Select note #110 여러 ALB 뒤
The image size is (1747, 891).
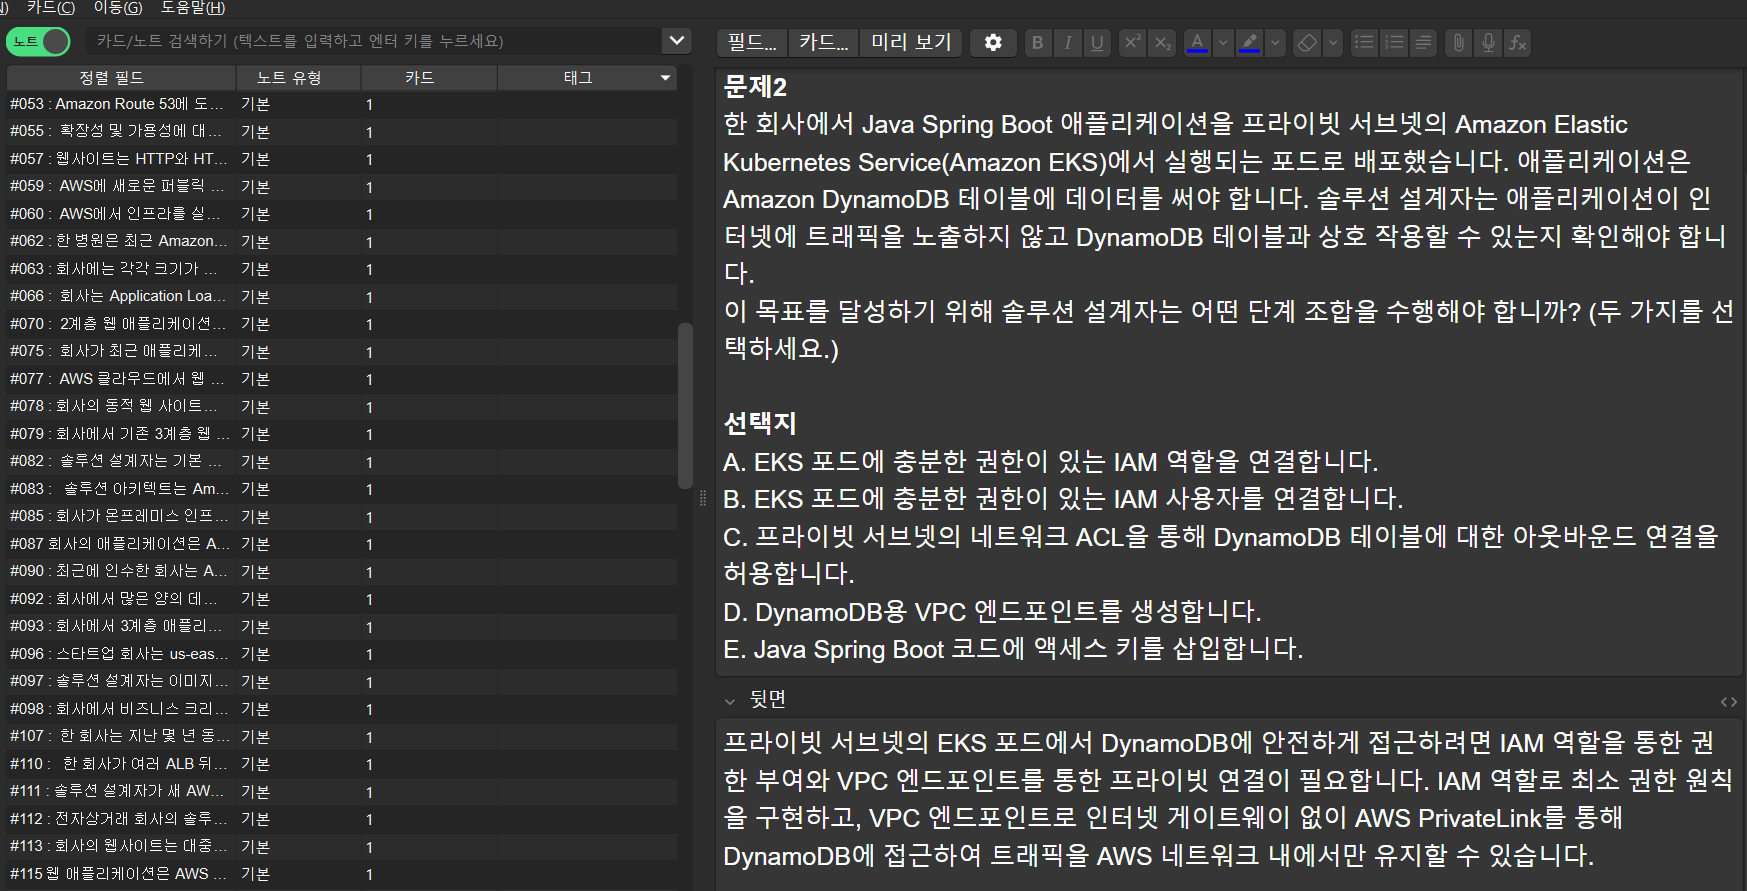(x=341, y=764)
